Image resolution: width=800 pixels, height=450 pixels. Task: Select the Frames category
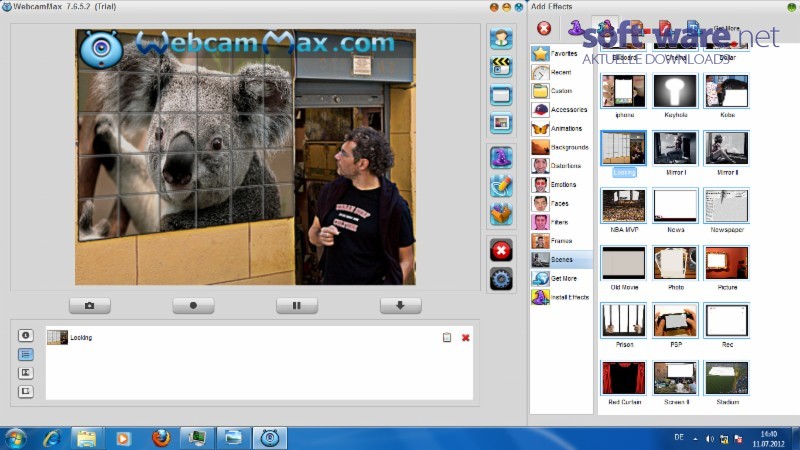561,241
